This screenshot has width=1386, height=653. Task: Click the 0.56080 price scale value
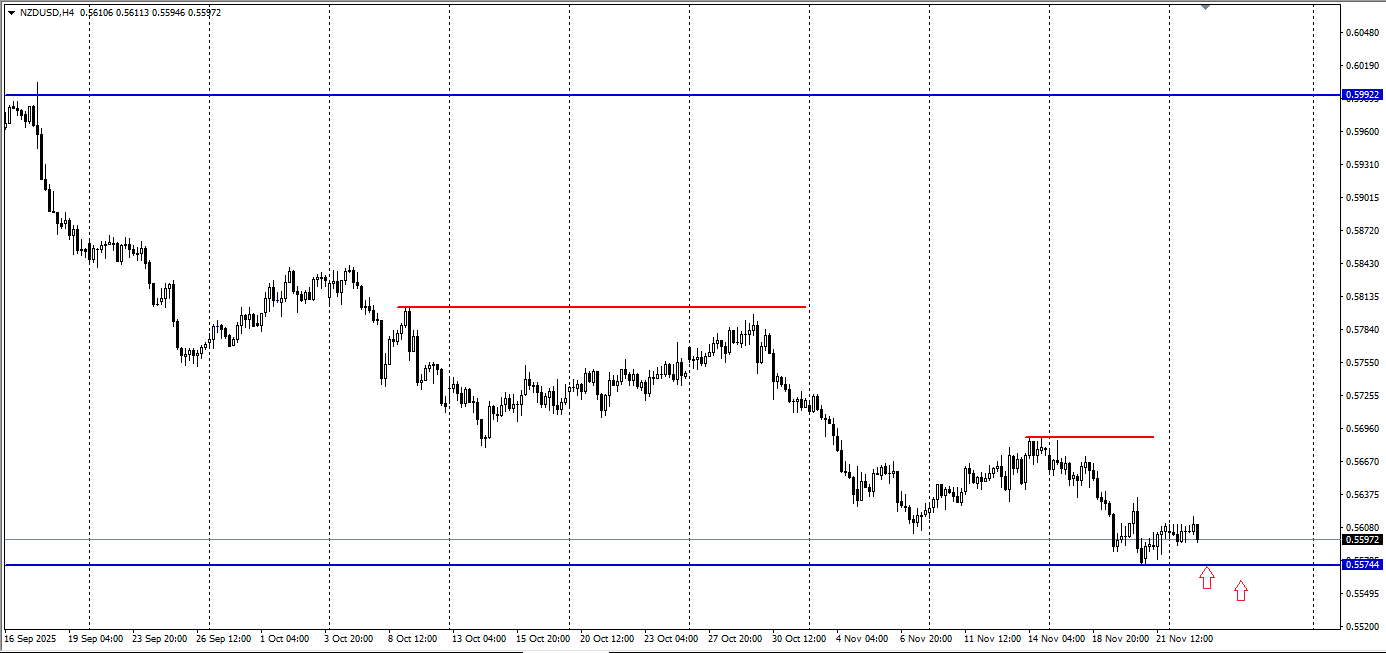[x=1362, y=527]
